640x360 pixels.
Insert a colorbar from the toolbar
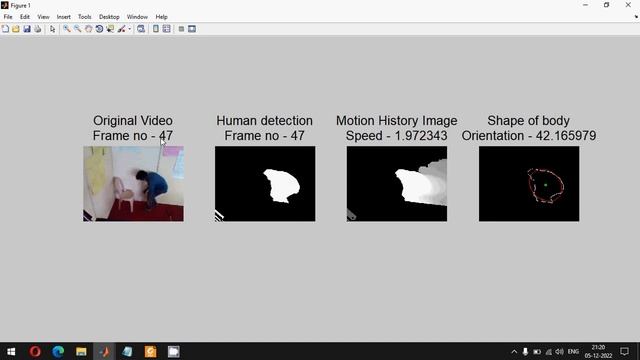(156, 29)
